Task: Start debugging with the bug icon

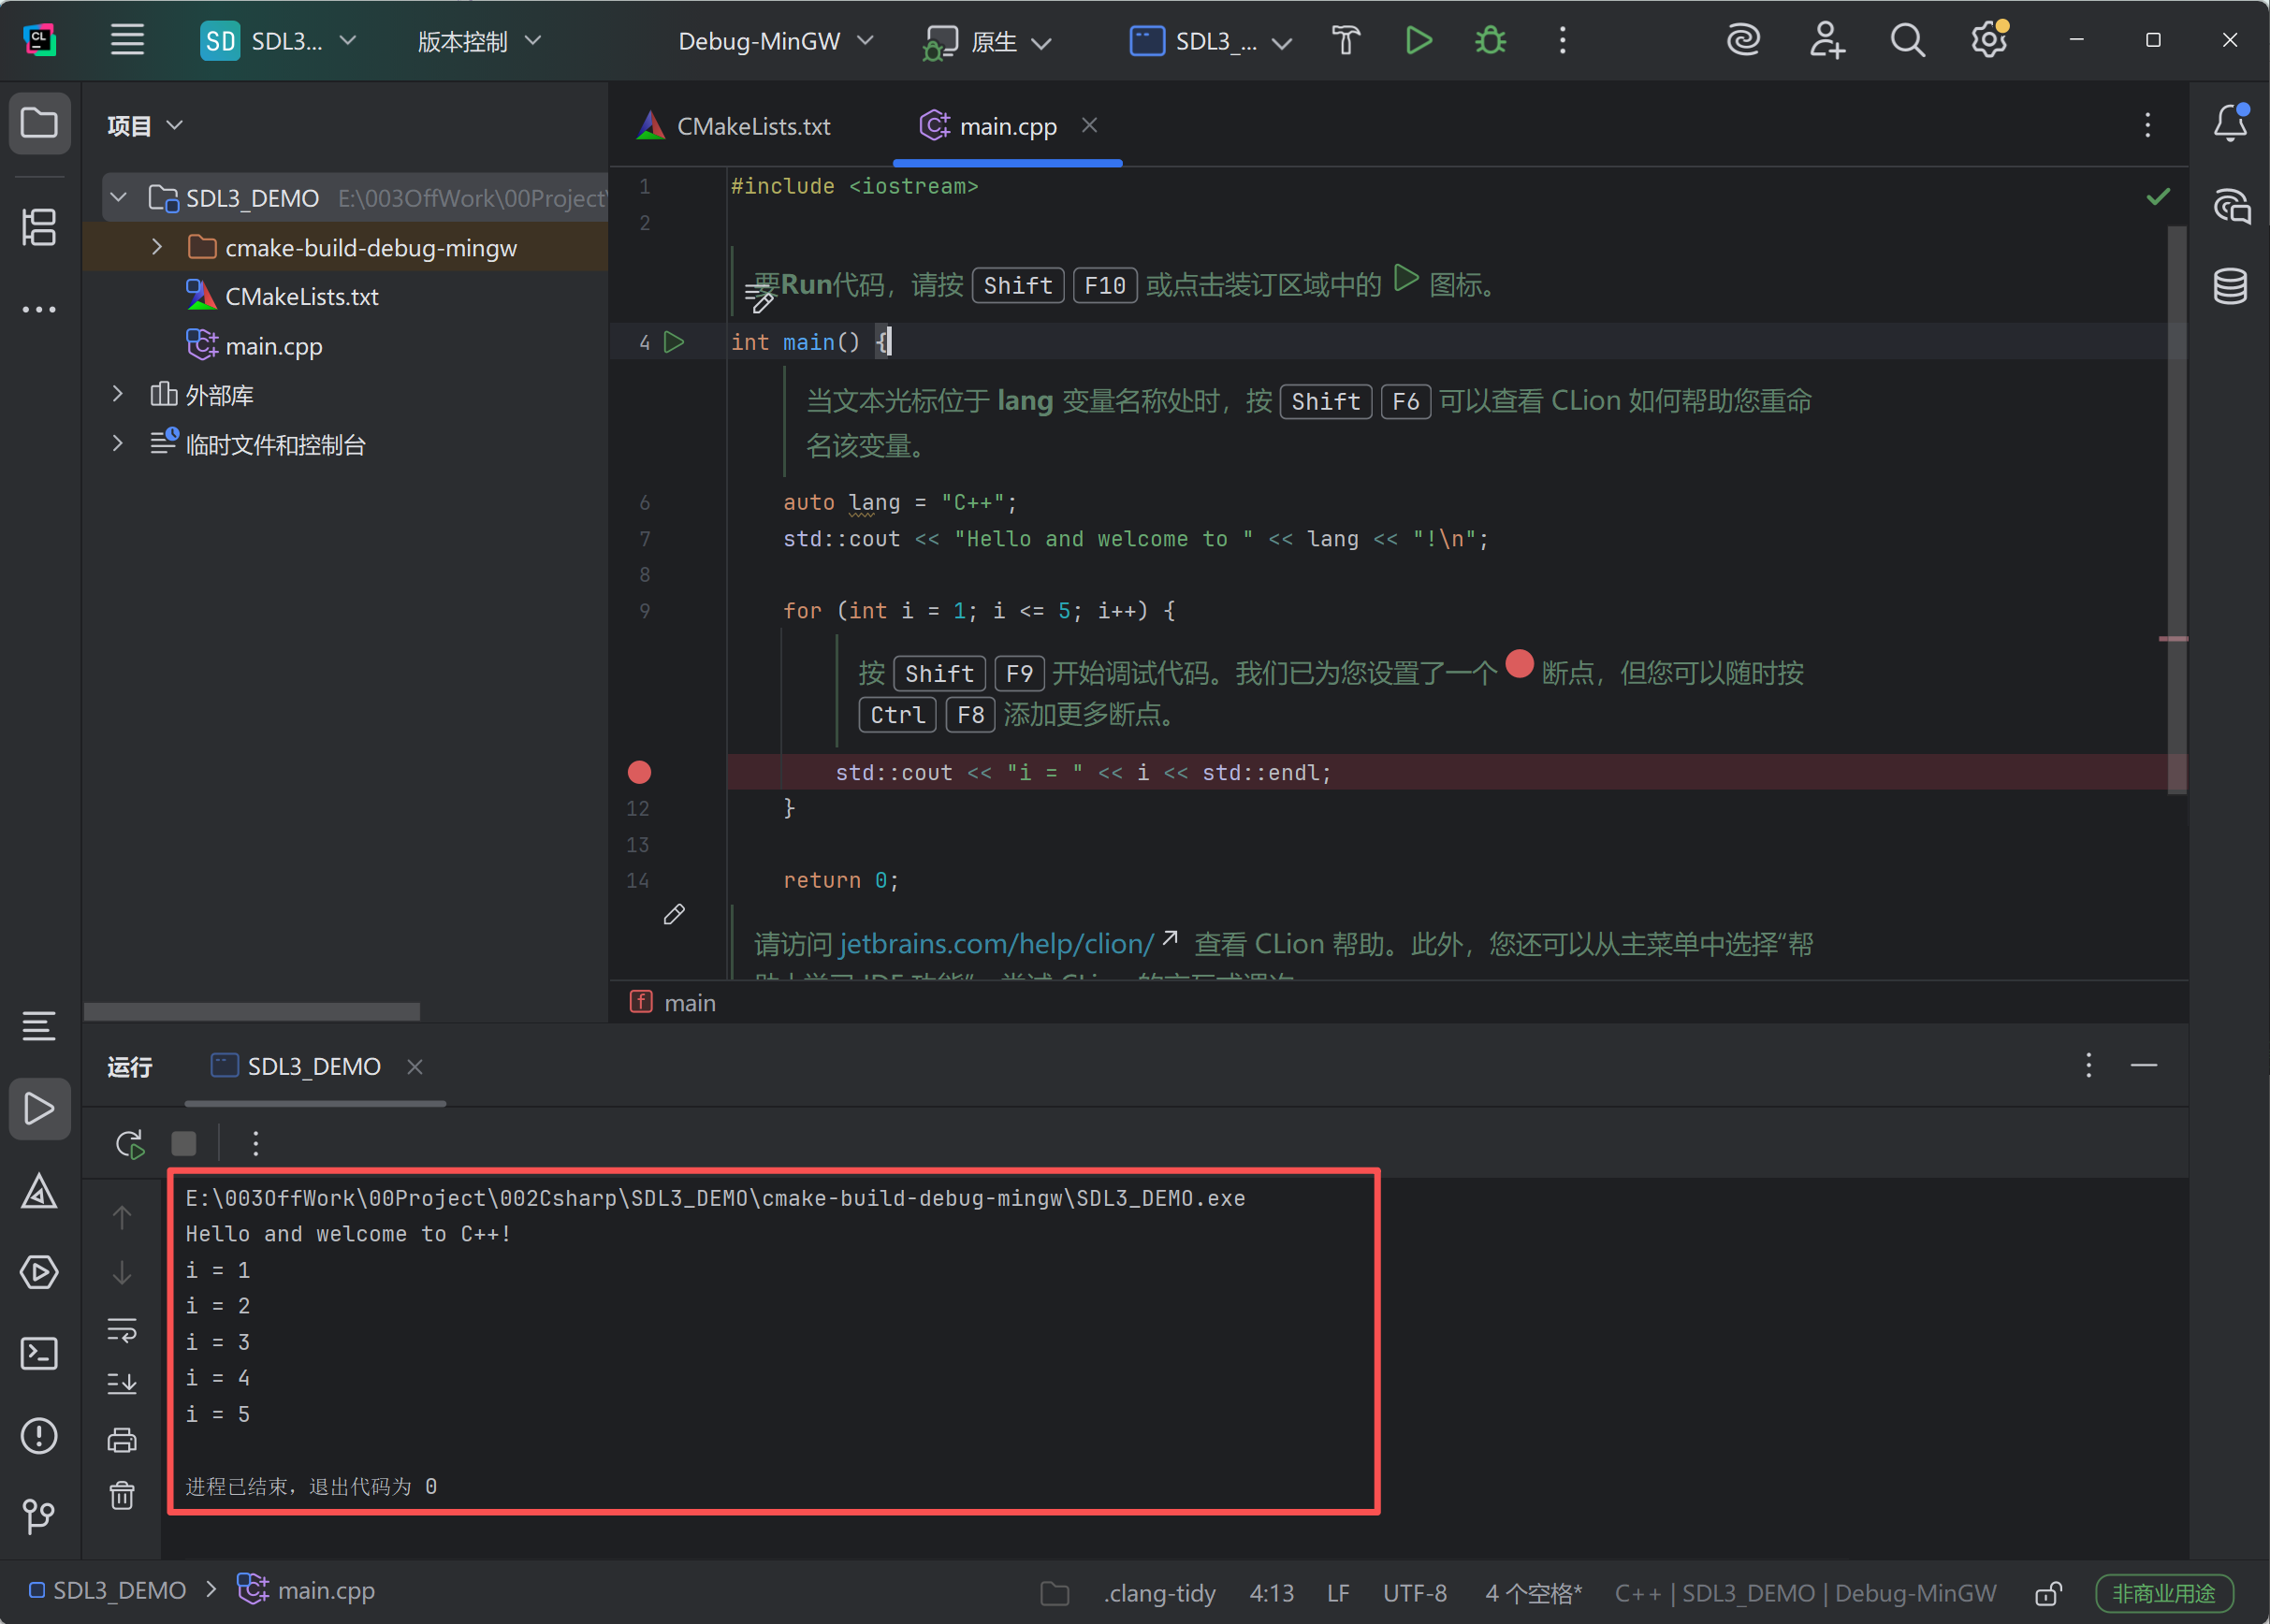Action: (x=1490, y=41)
